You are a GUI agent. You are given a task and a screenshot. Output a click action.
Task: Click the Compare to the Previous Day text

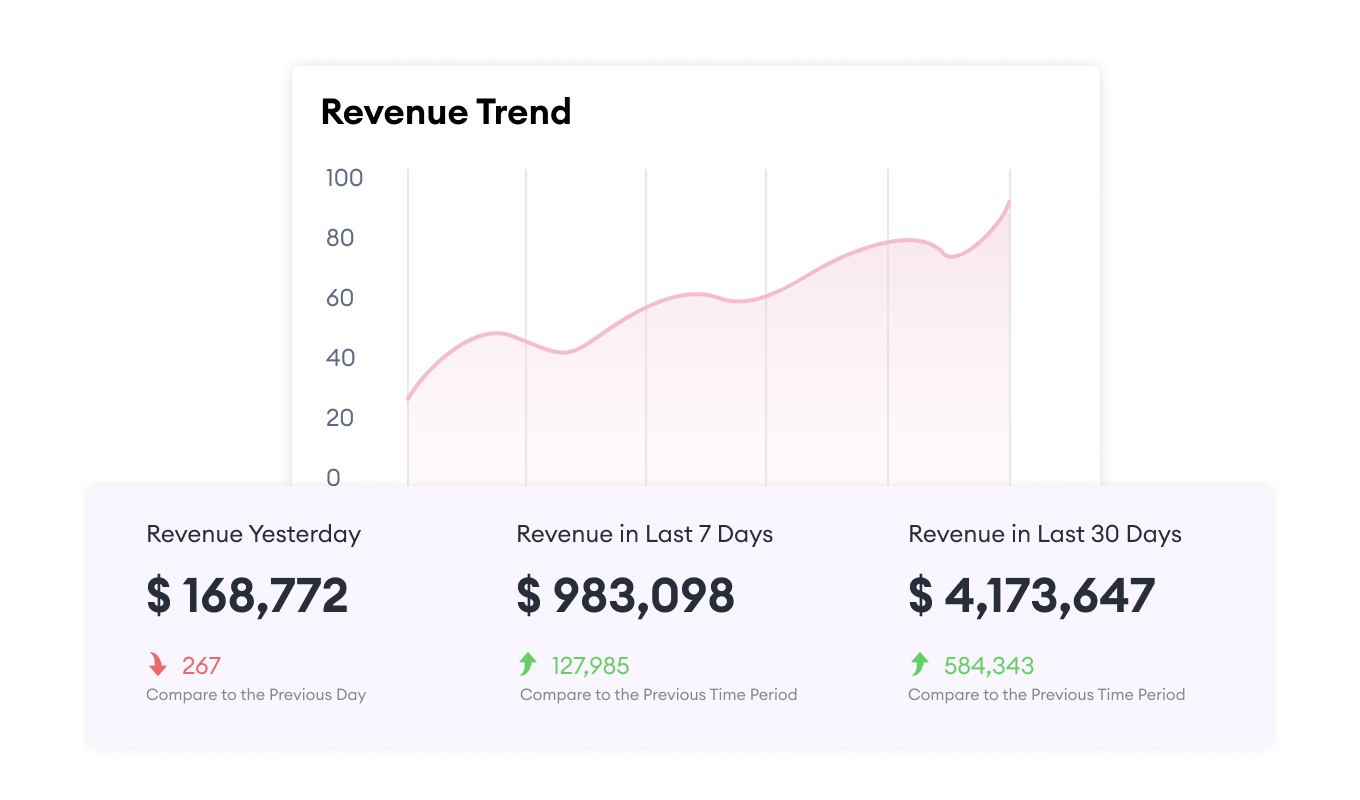click(256, 695)
